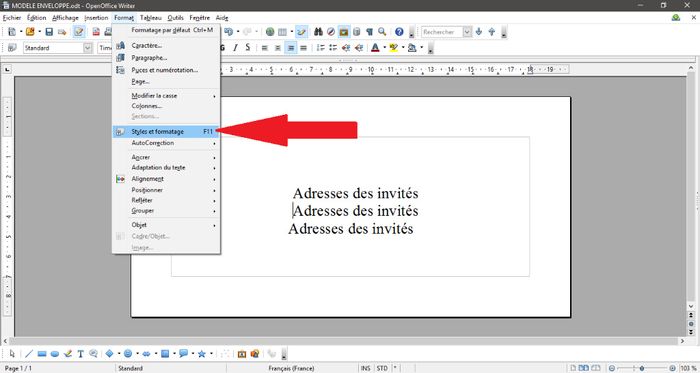Screen dimensions: 700x373
Task: Toggle Edit file mode icon
Action: click(x=79, y=32)
